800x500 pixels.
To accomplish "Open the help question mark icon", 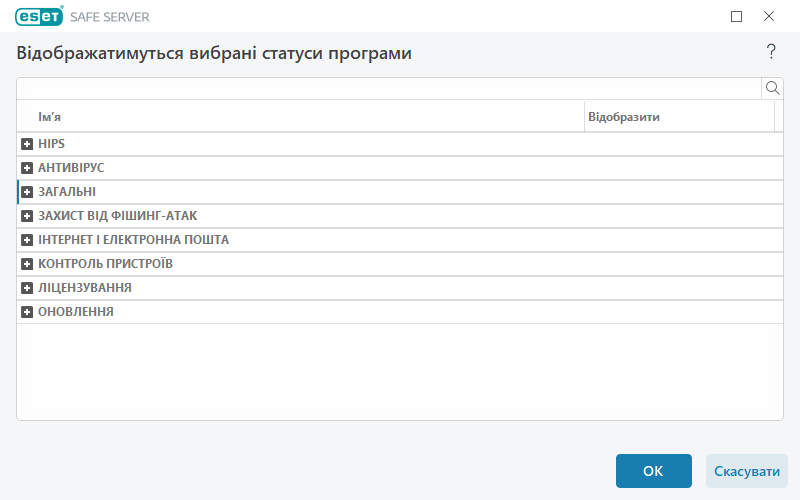I will pos(771,52).
